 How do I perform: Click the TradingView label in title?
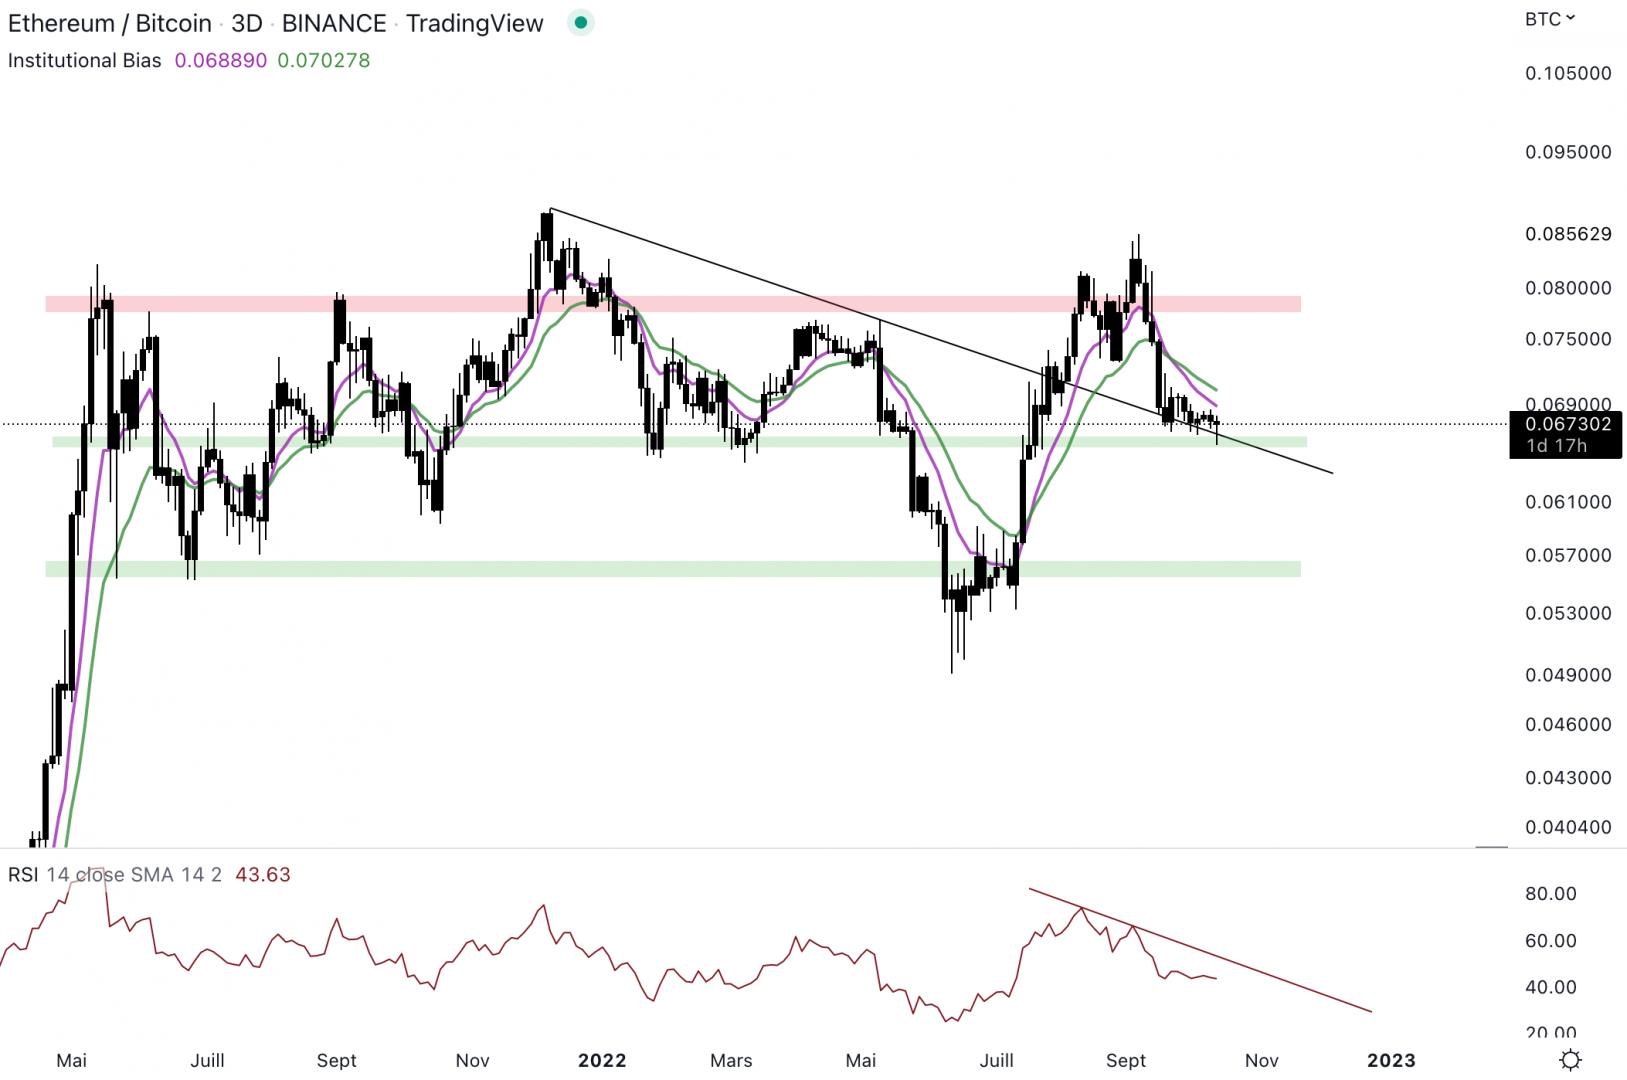click(x=475, y=23)
